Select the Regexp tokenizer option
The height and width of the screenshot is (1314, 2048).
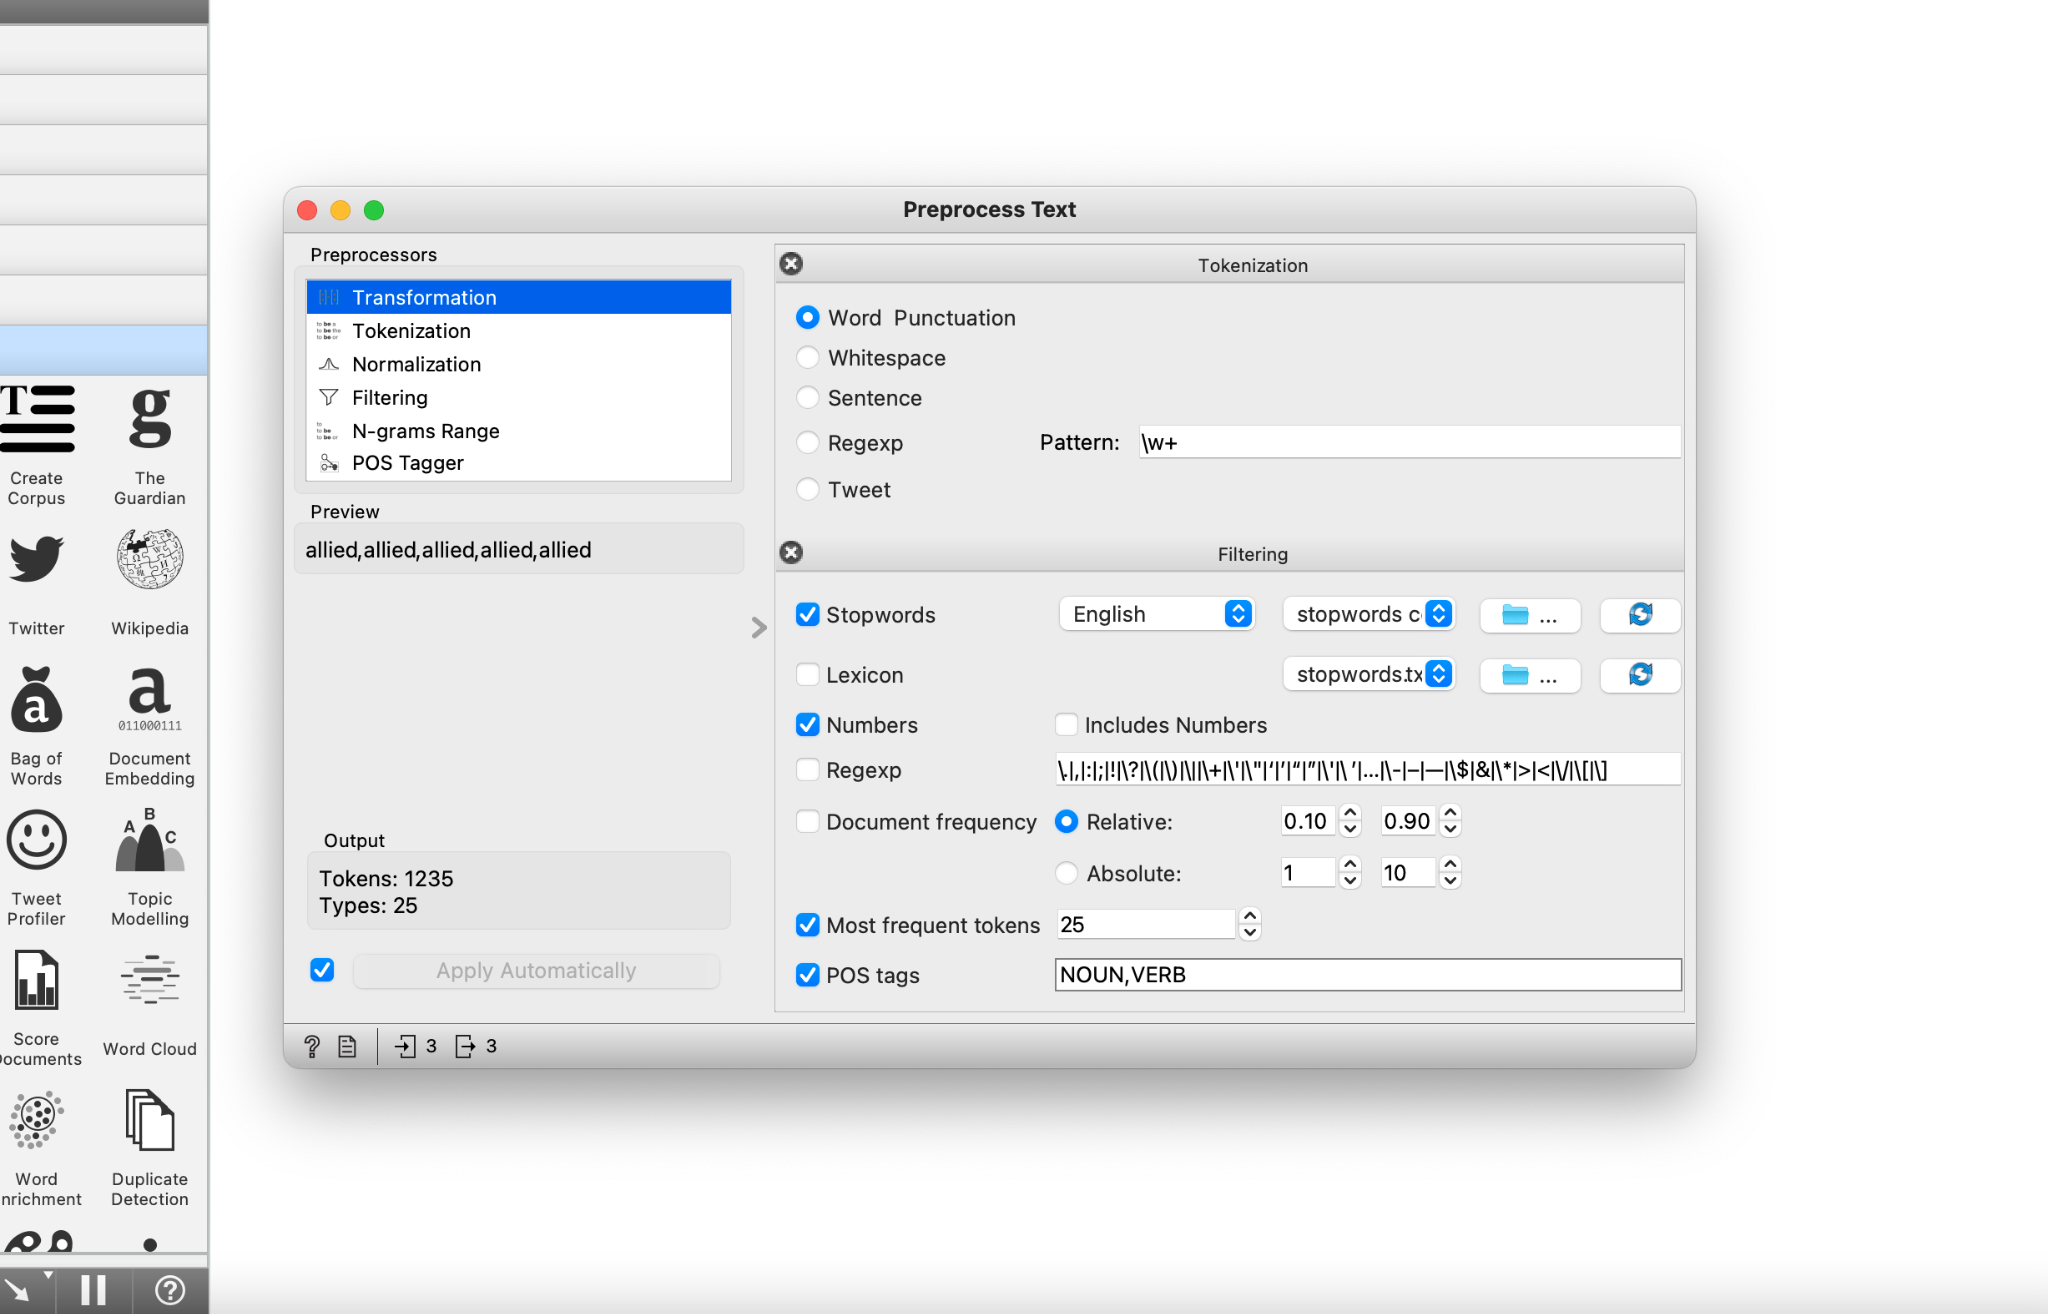coord(807,442)
